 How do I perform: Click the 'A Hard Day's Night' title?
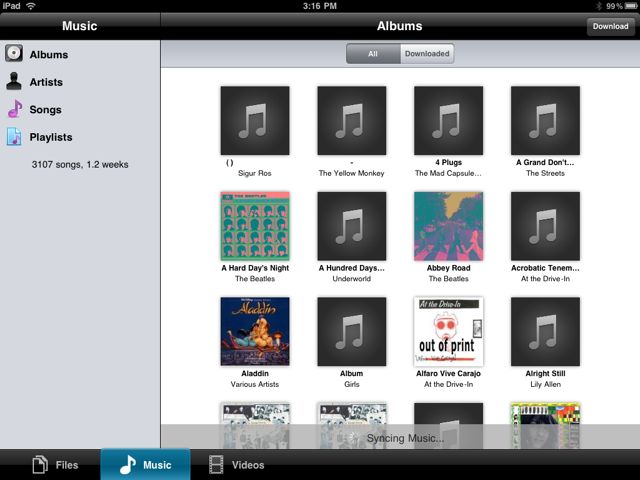pyautogui.click(x=255, y=268)
